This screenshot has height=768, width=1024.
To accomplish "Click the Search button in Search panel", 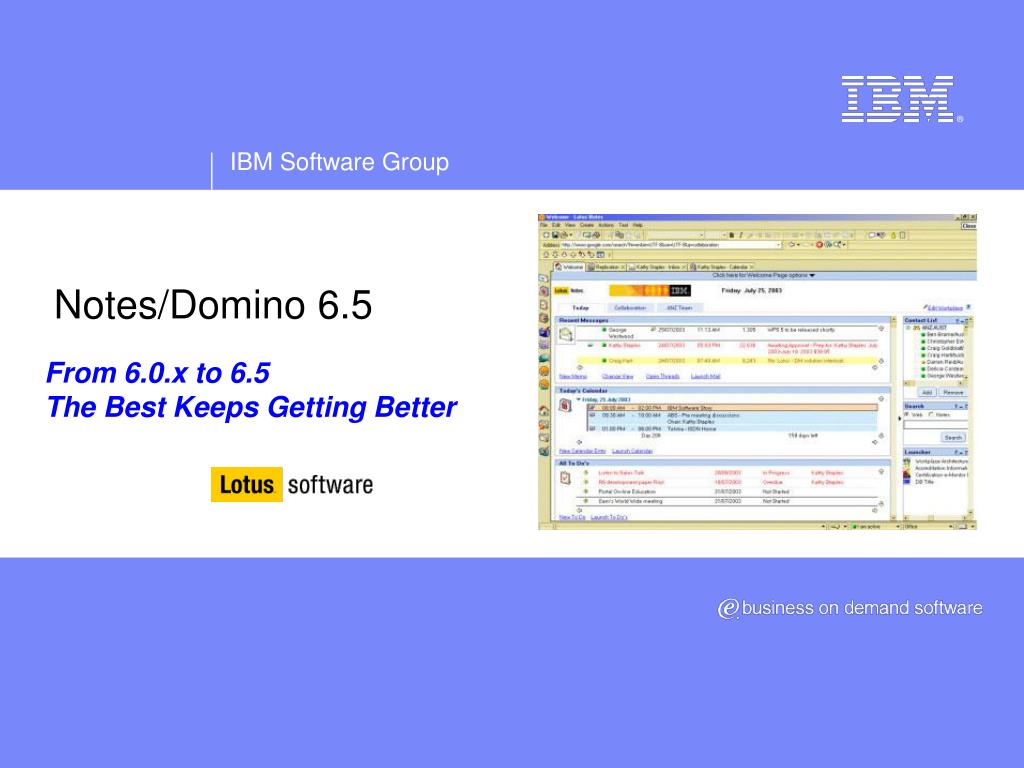I will tap(953, 438).
